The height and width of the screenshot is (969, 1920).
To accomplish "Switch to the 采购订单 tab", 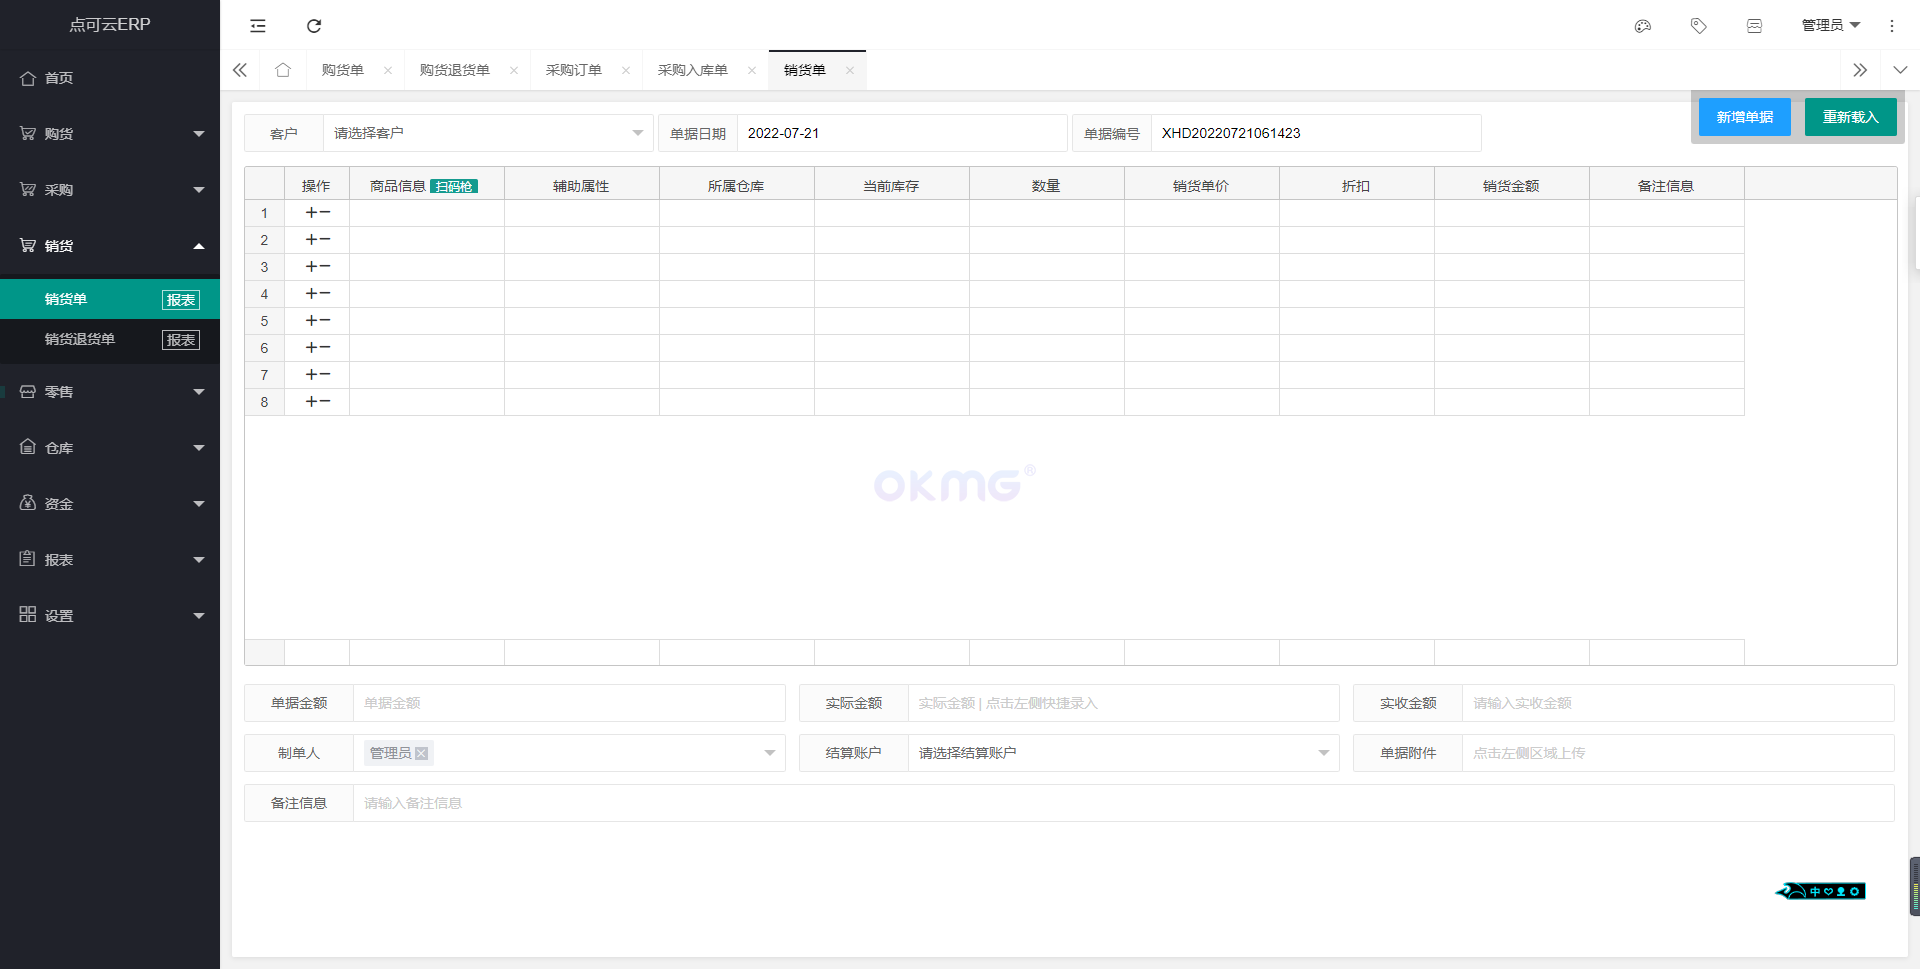I will click(573, 70).
